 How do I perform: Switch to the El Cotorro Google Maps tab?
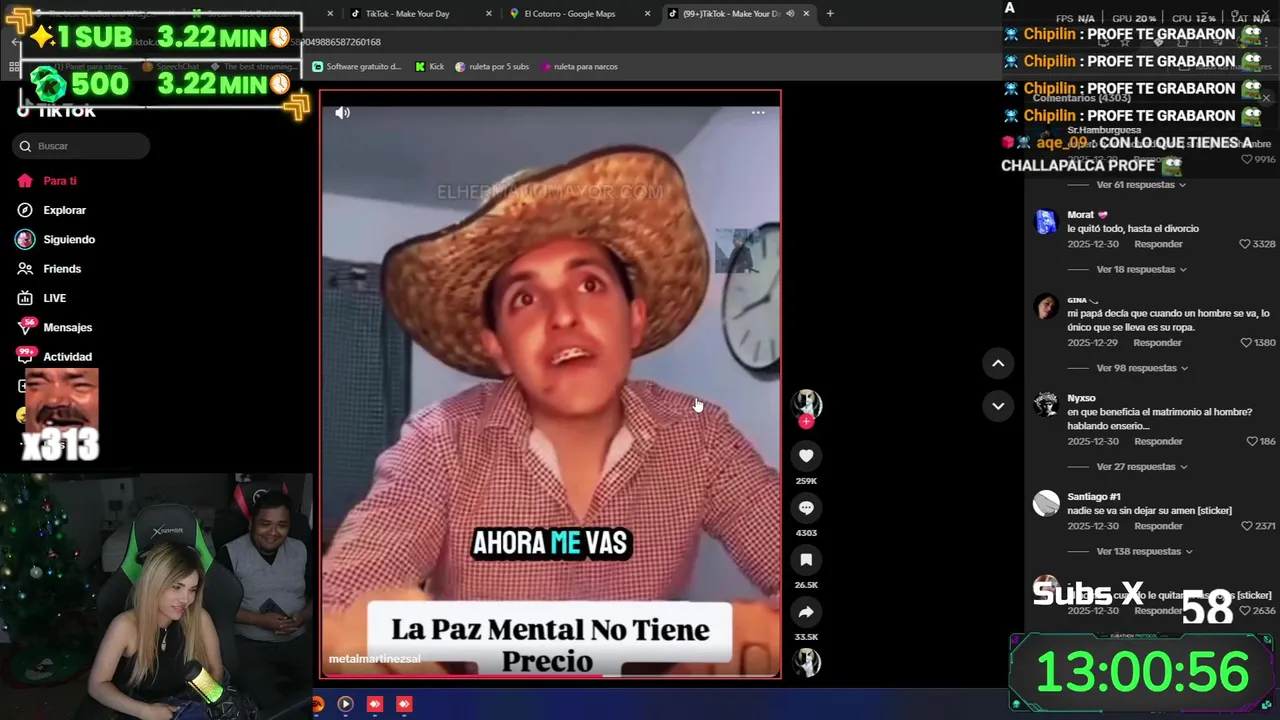pos(570,14)
